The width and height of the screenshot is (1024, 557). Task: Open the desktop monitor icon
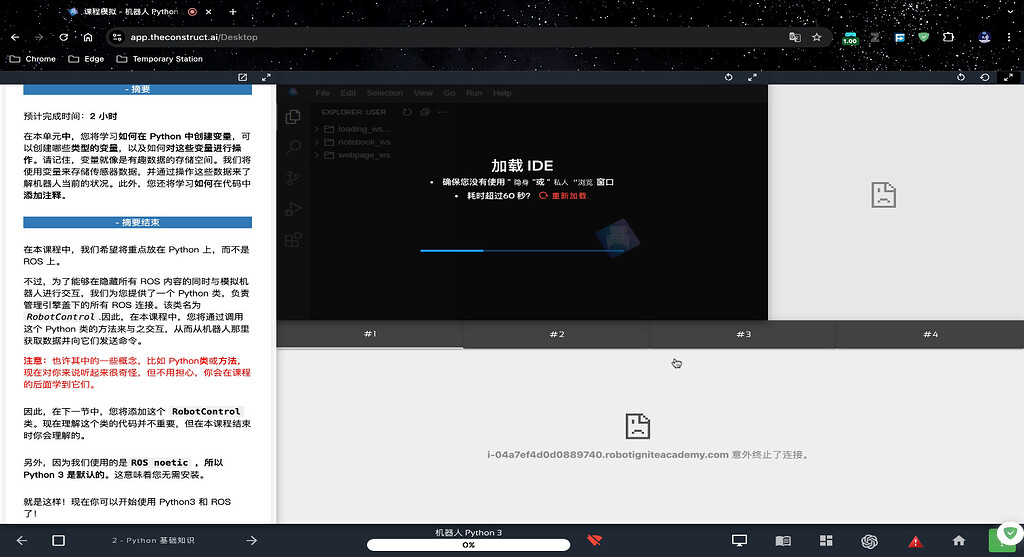pyautogui.click(x=739, y=540)
